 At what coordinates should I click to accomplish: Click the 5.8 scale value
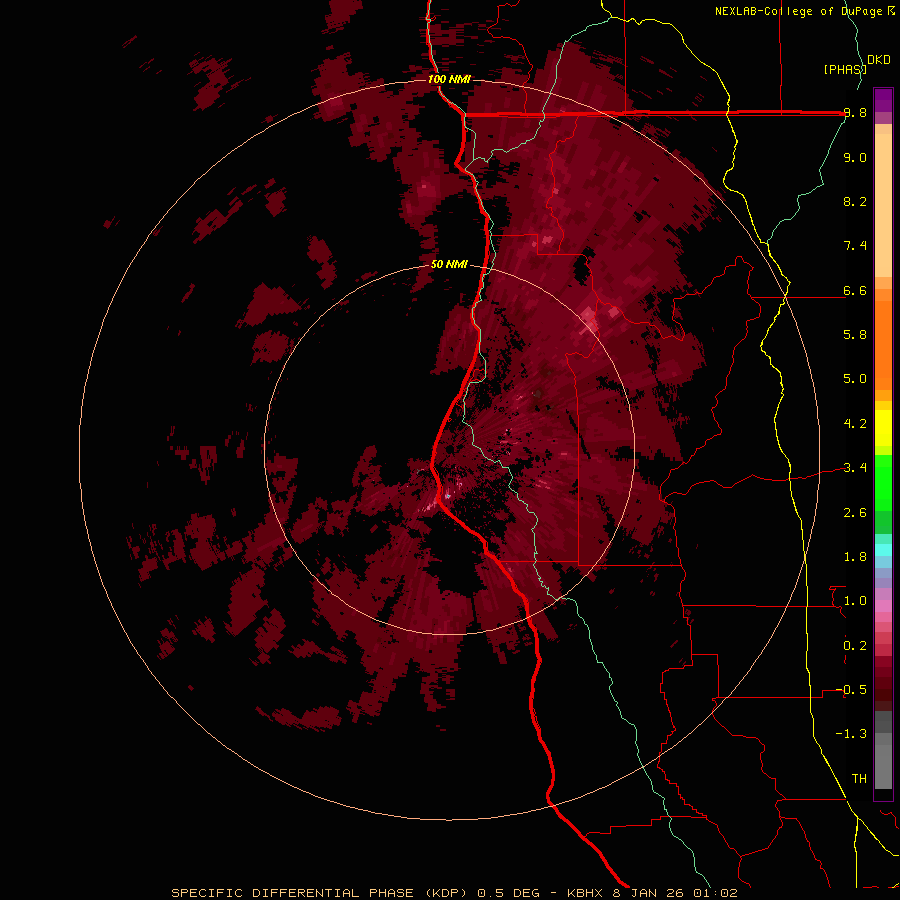click(x=855, y=335)
